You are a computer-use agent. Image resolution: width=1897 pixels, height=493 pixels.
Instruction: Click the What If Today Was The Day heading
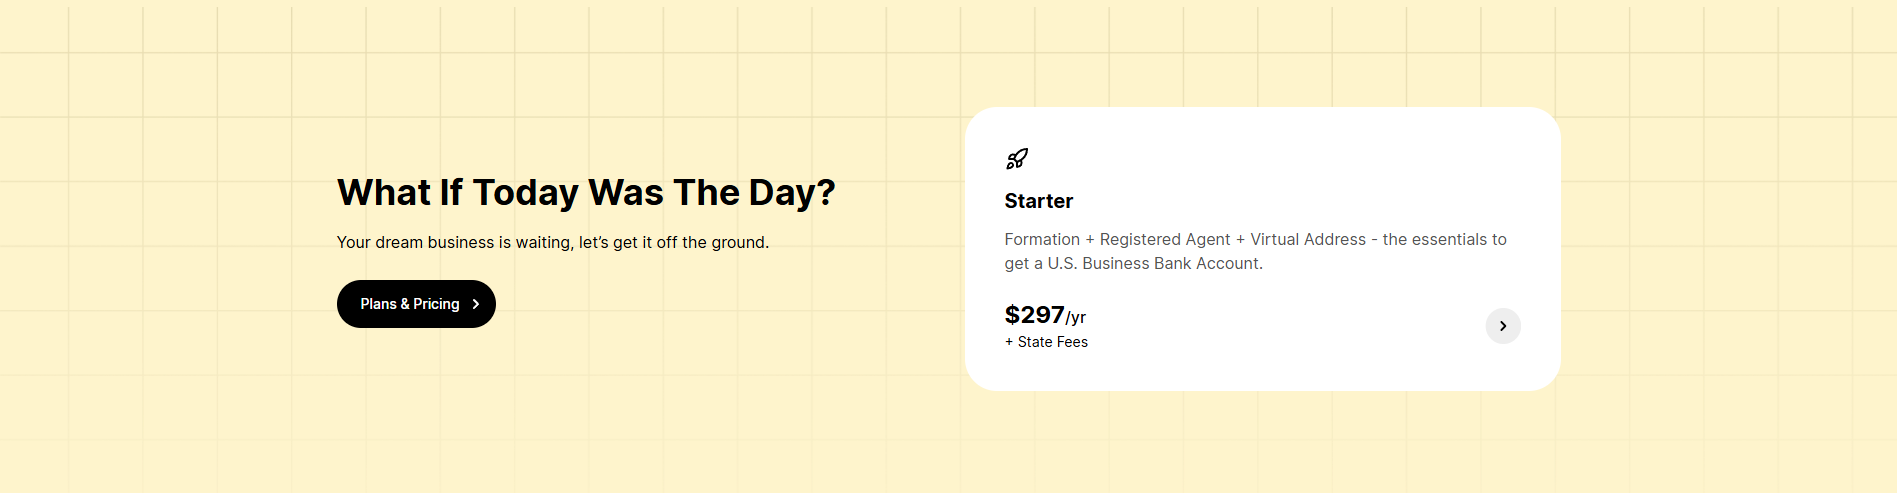[585, 192]
